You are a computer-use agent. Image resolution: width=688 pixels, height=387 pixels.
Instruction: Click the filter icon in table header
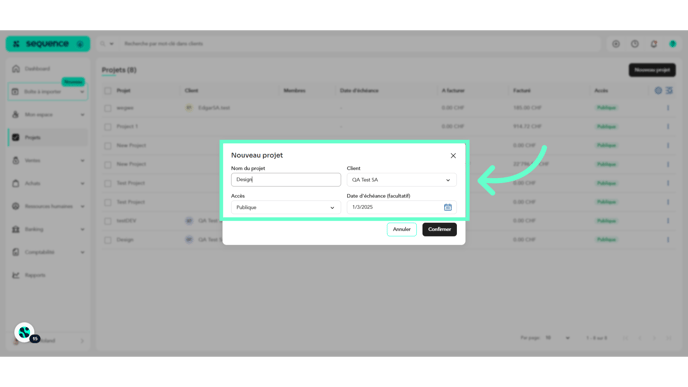tap(669, 91)
